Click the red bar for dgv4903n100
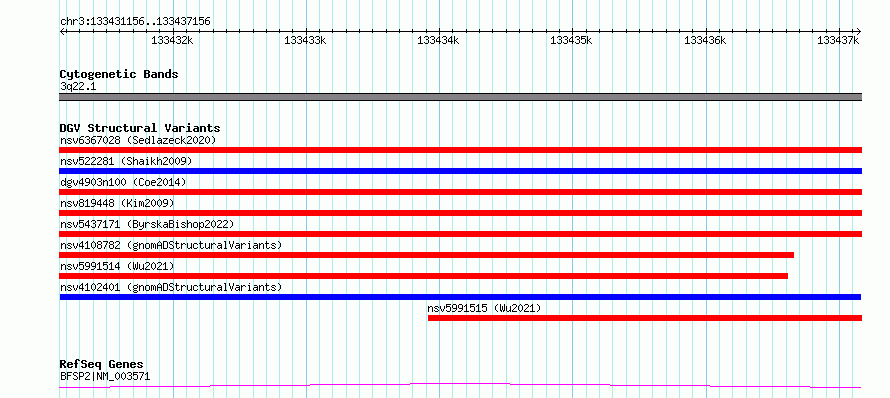 pyautogui.click(x=460, y=192)
